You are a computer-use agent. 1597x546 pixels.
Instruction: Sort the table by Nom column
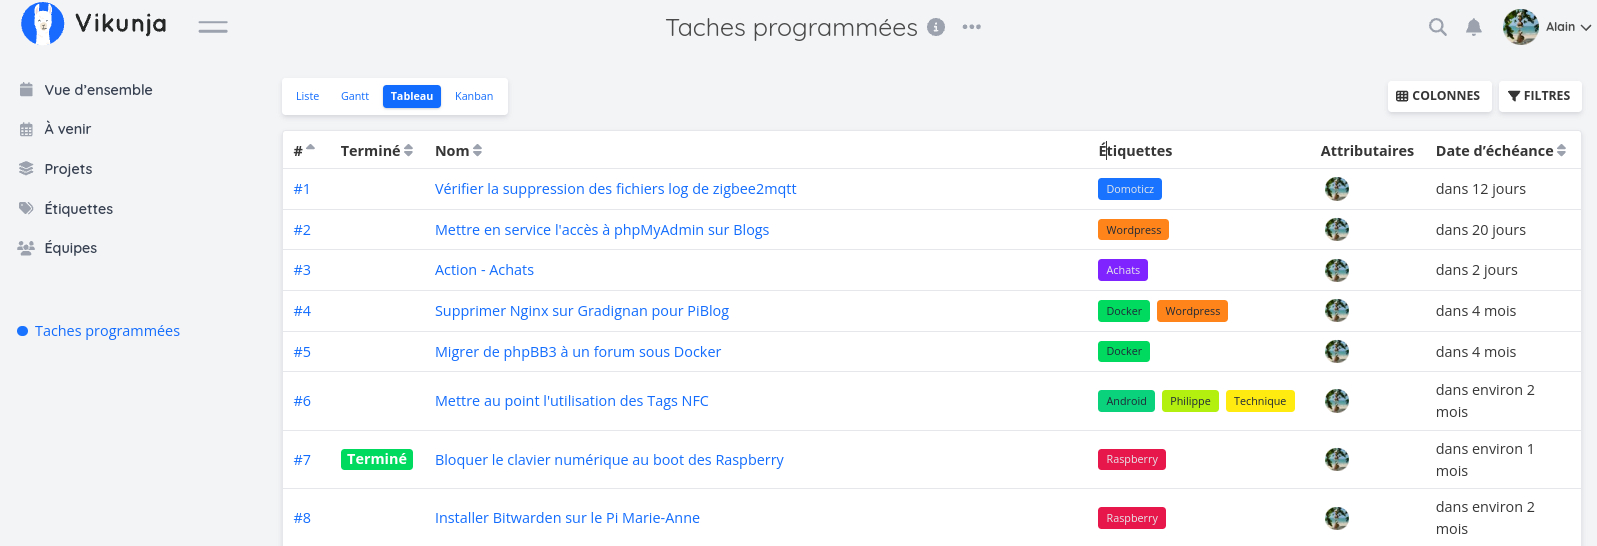pyautogui.click(x=459, y=151)
